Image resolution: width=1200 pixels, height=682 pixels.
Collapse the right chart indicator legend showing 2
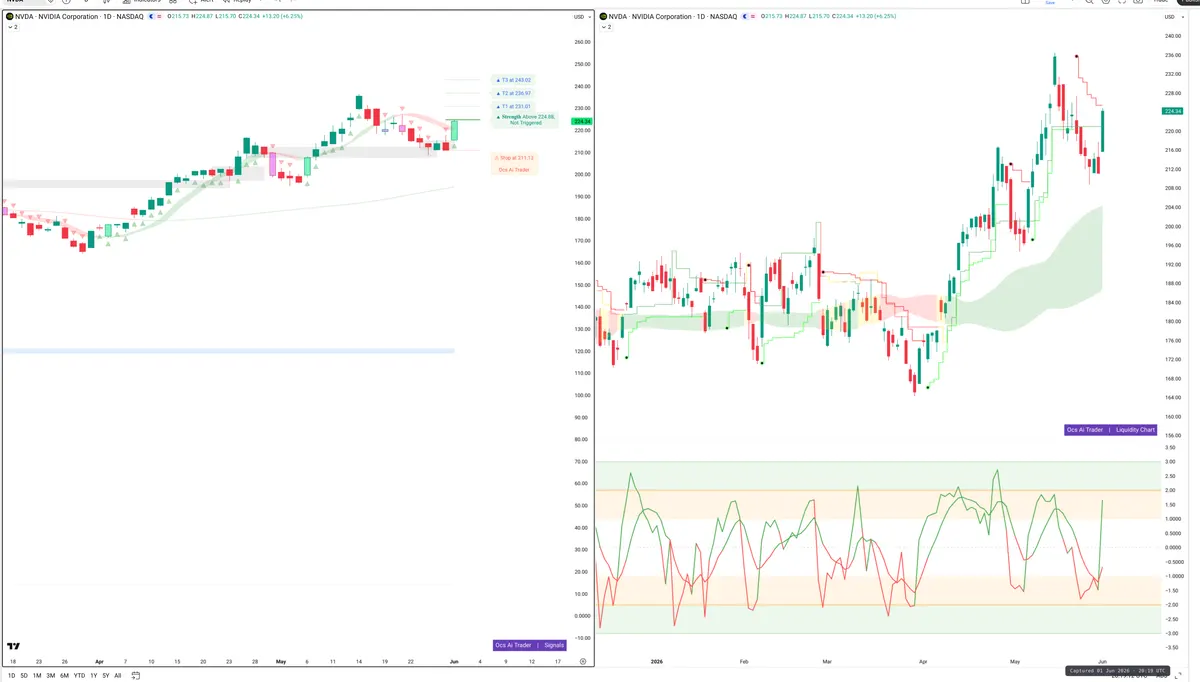point(606,27)
